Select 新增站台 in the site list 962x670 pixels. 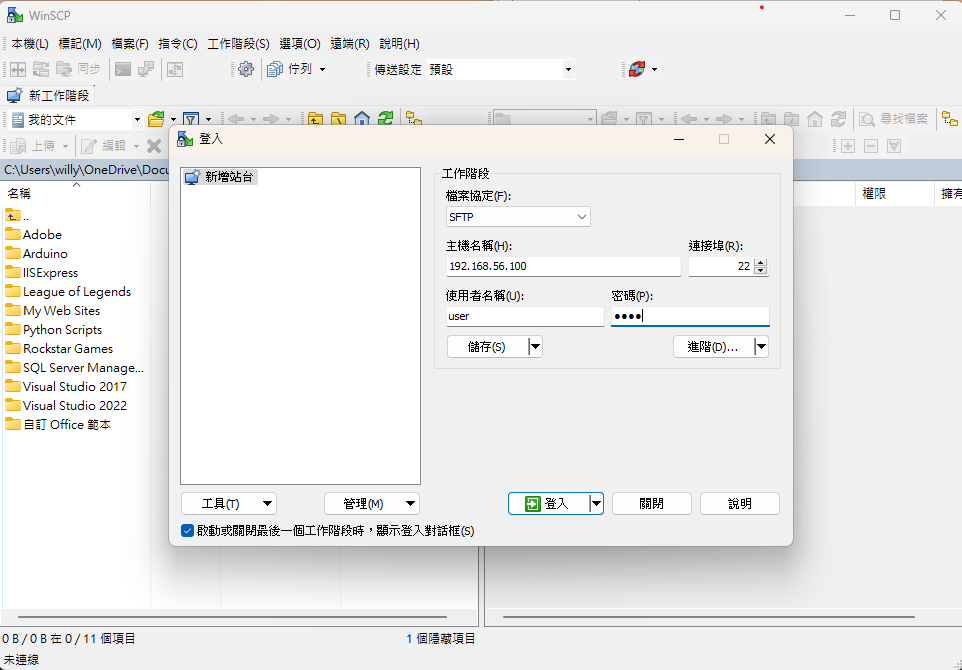220,177
